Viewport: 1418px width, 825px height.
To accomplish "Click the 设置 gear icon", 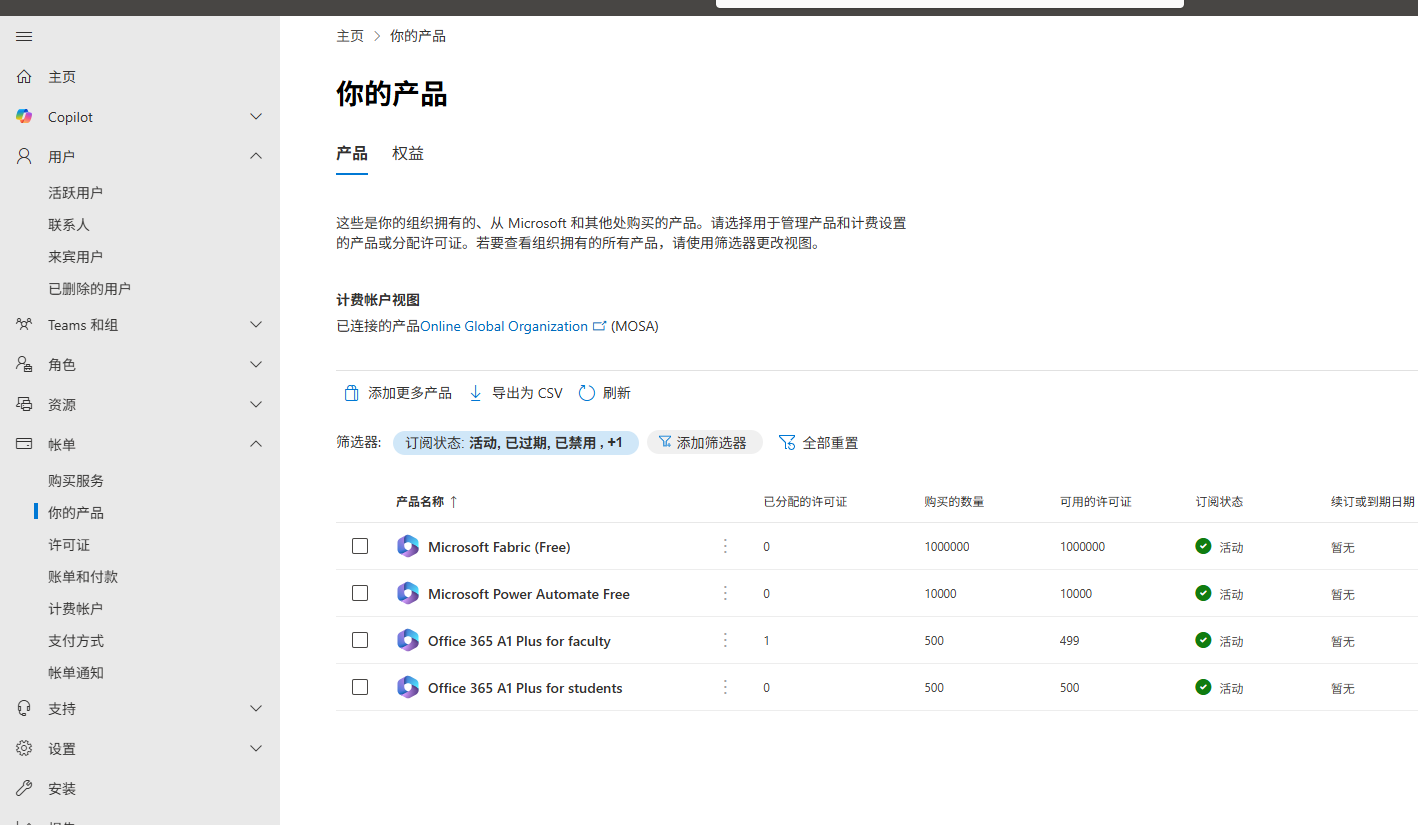I will tap(24, 749).
